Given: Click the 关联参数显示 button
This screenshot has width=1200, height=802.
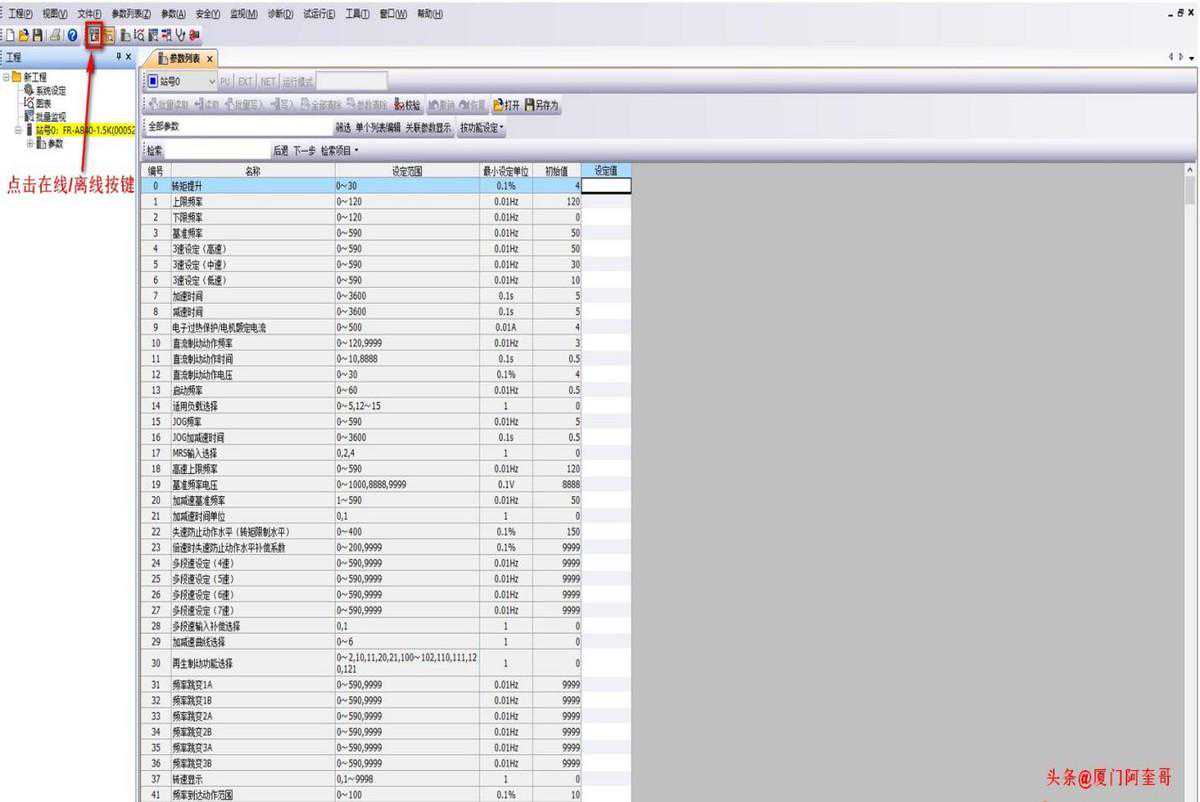Looking at the screenshot, I should tap(428, 128).
